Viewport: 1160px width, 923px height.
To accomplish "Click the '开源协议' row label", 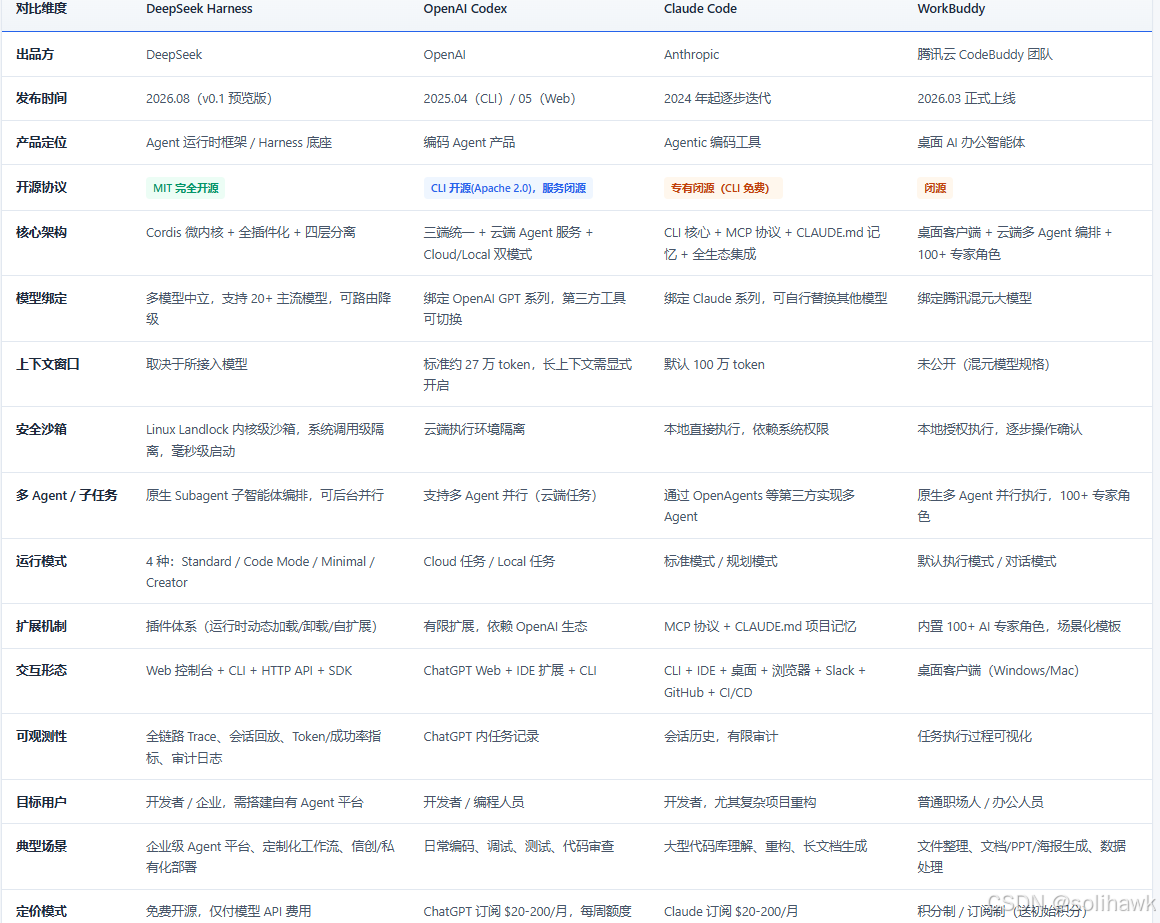I will (x=41, y=187).
